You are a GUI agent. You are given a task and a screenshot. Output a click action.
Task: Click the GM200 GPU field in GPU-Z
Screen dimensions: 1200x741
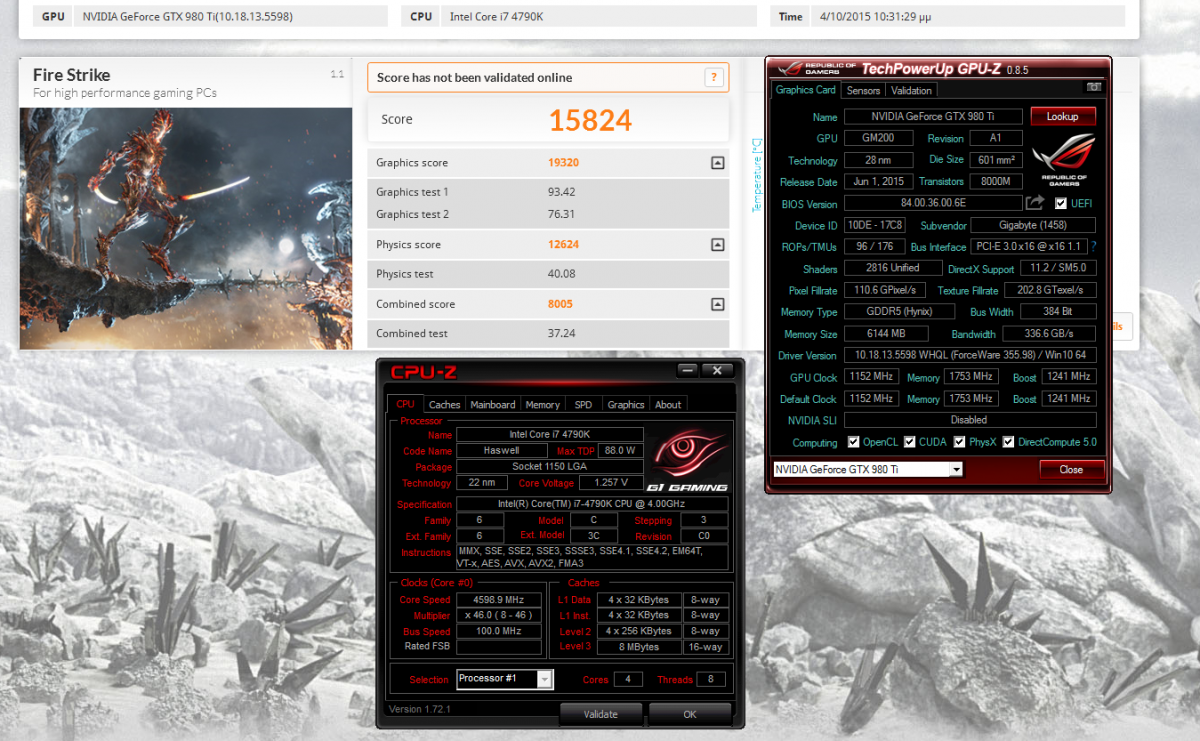click(x=878, y=139)
